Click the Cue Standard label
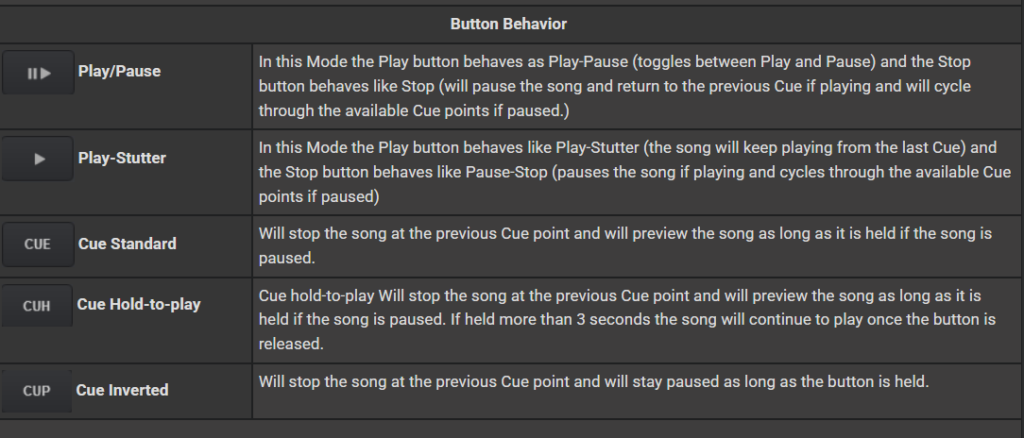 (127, 244)
